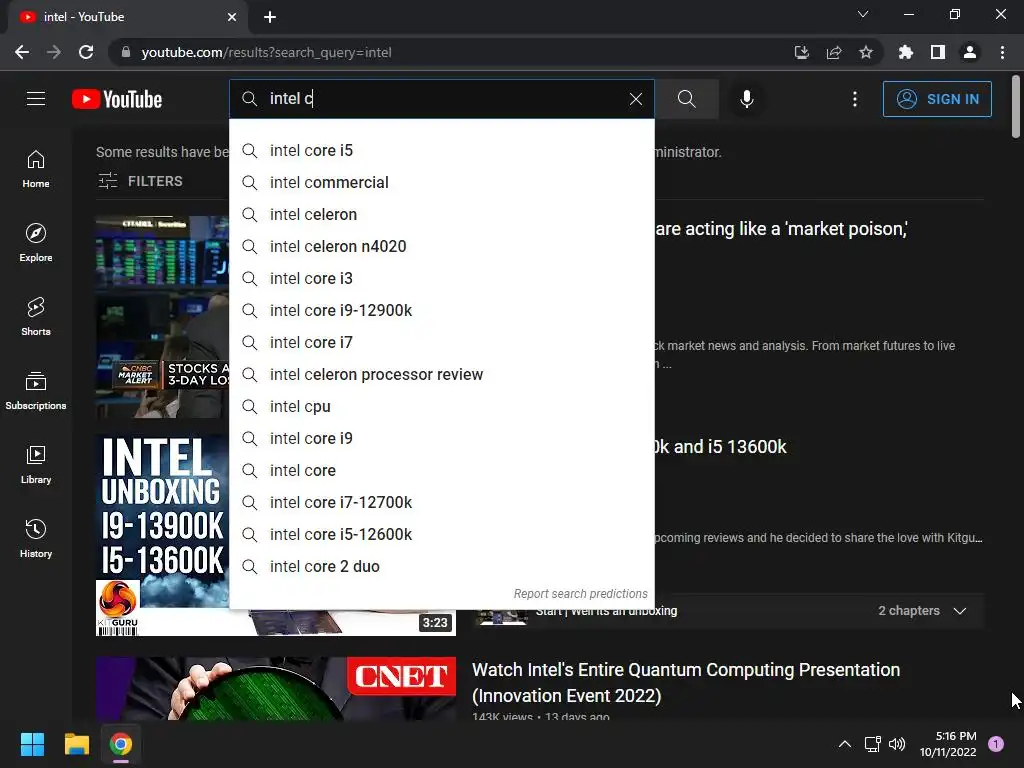Pick suggestion 'intel core 2 duo'
The image size is (1024, 768).
441,566
